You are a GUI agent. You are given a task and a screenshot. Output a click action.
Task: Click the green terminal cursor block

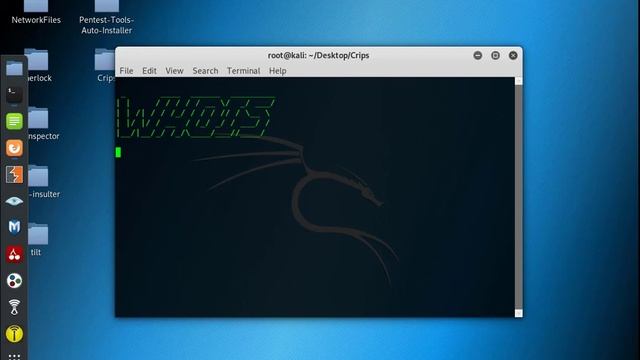pos(118,152)
